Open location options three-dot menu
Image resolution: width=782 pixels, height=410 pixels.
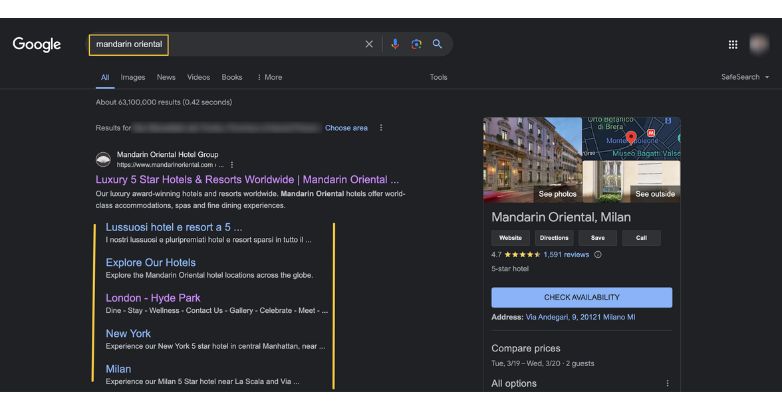[381, 128]
